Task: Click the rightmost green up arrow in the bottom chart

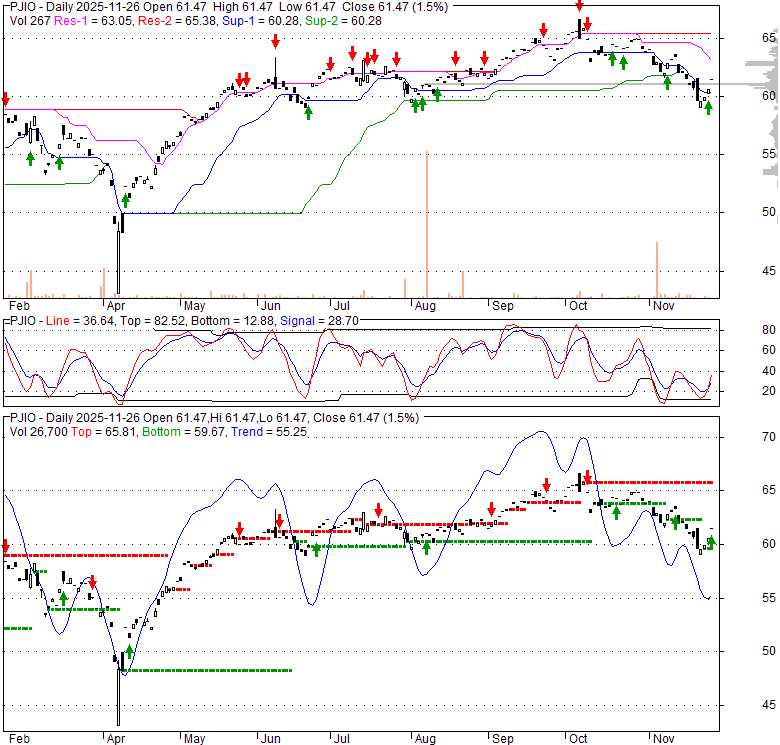Action: pos(711,543)
